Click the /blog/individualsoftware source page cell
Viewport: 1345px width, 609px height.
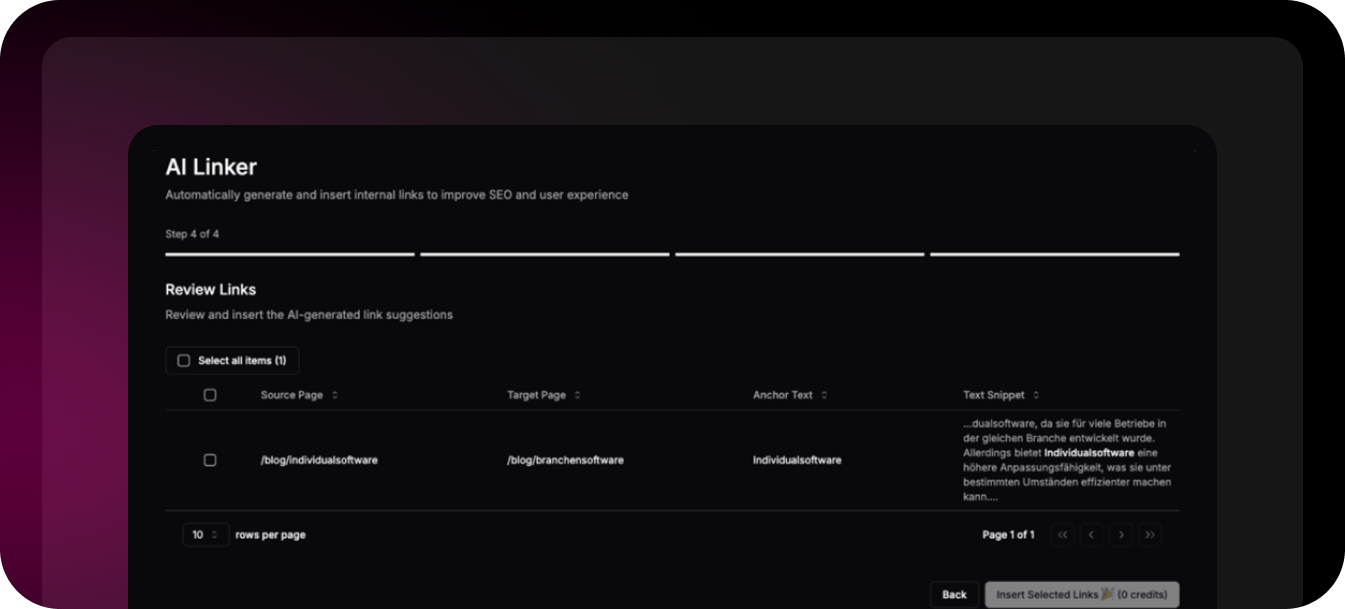coord(319,460)
